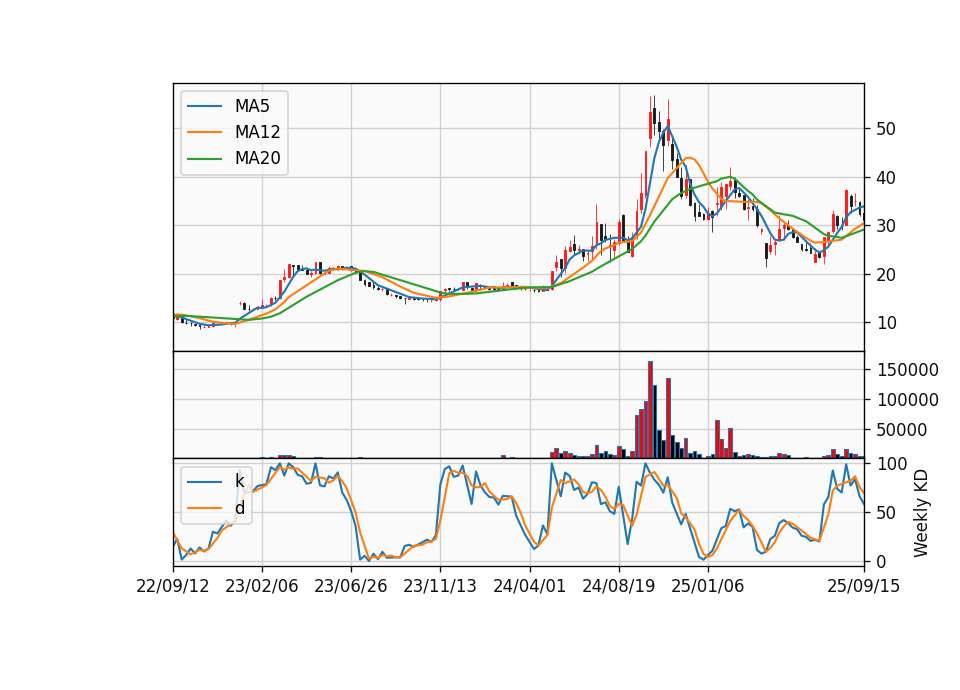Viewport: 960px width, 690px height.
Task: Click the 23/11/13 date tick label
Action: click(440, 586)
